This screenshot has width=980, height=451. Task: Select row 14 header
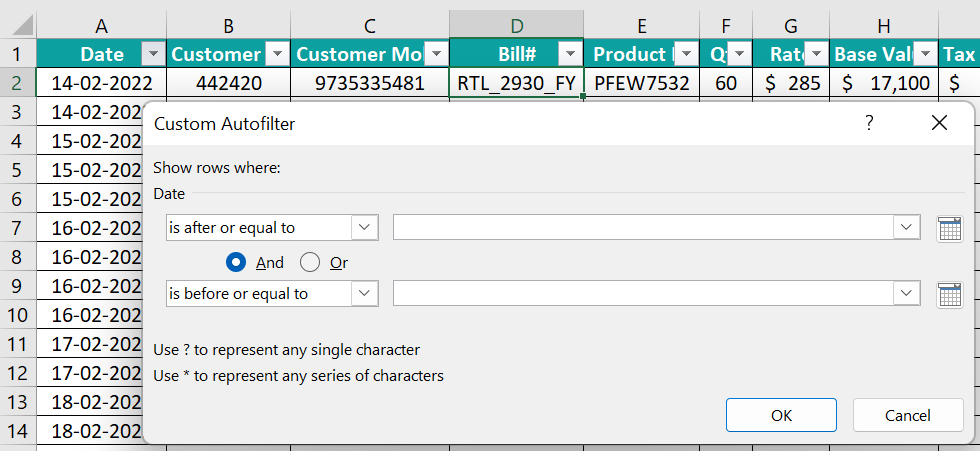[18, 432]
